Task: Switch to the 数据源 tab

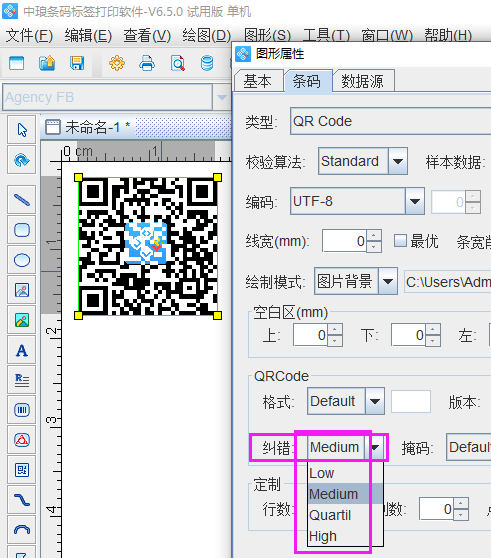Action: pyautogui.click(x=363, y=81)
